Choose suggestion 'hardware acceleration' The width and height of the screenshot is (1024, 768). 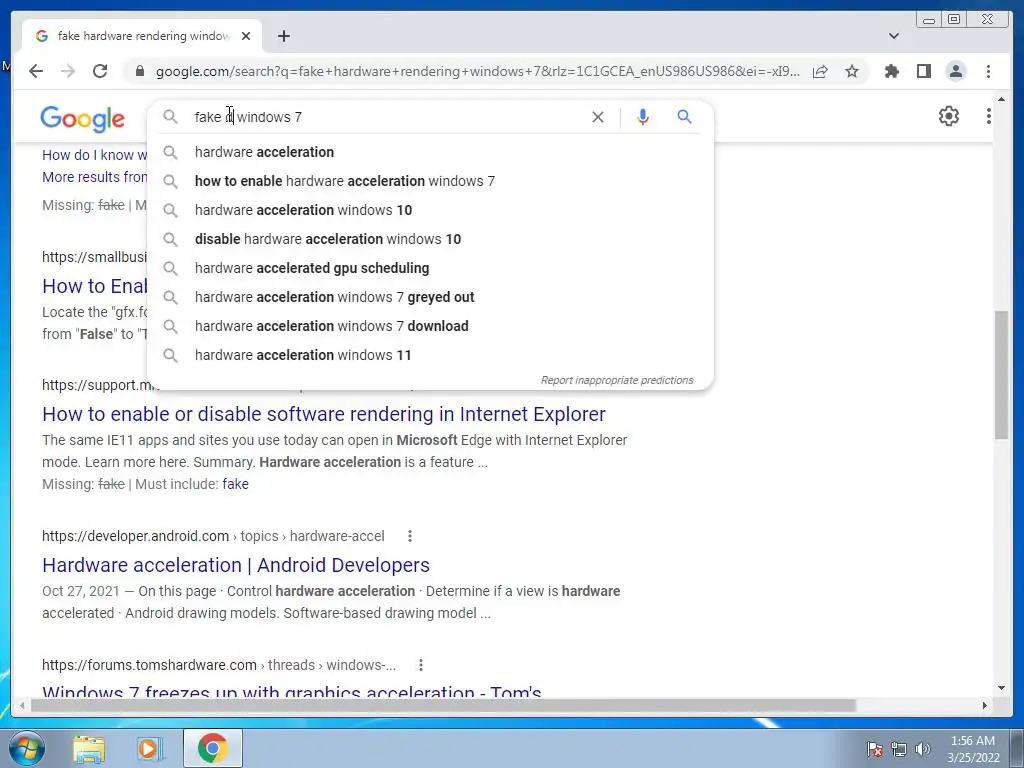point(431,152)
